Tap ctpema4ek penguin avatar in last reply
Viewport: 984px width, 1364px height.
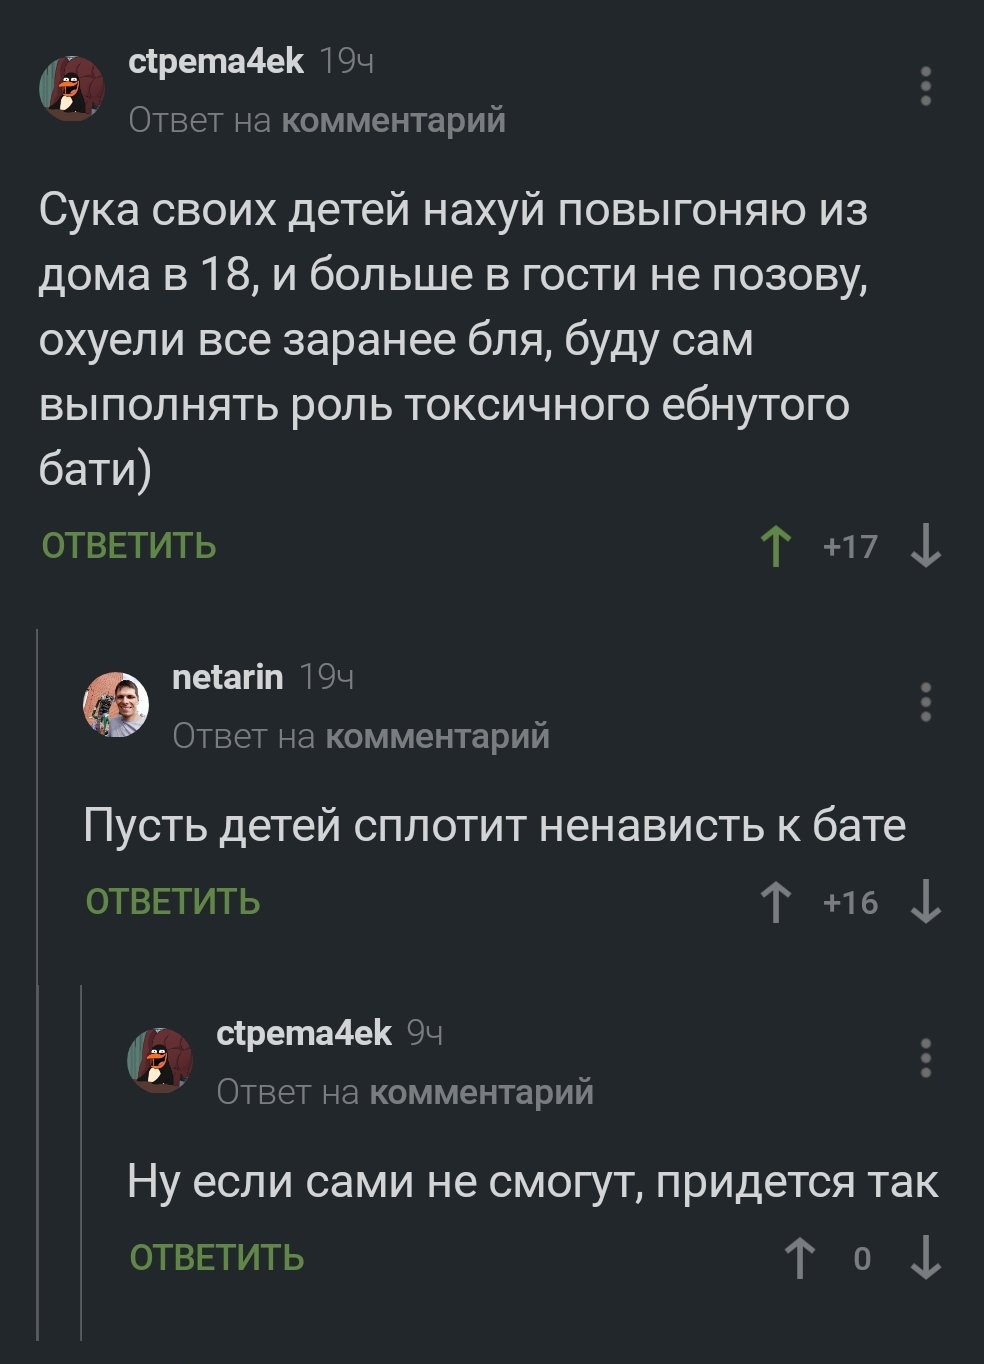pos(160,1061)
